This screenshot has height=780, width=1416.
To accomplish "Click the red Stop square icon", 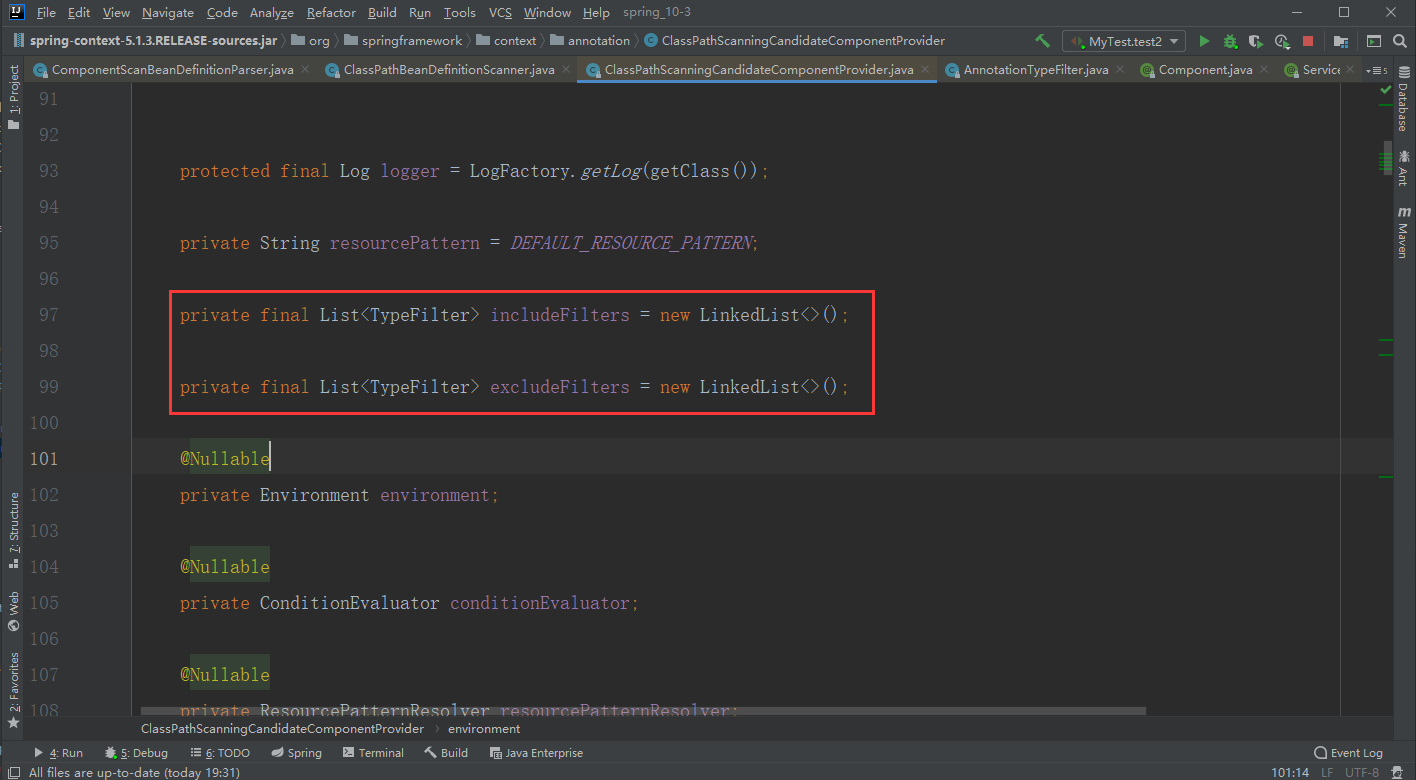I will 1308,41.
